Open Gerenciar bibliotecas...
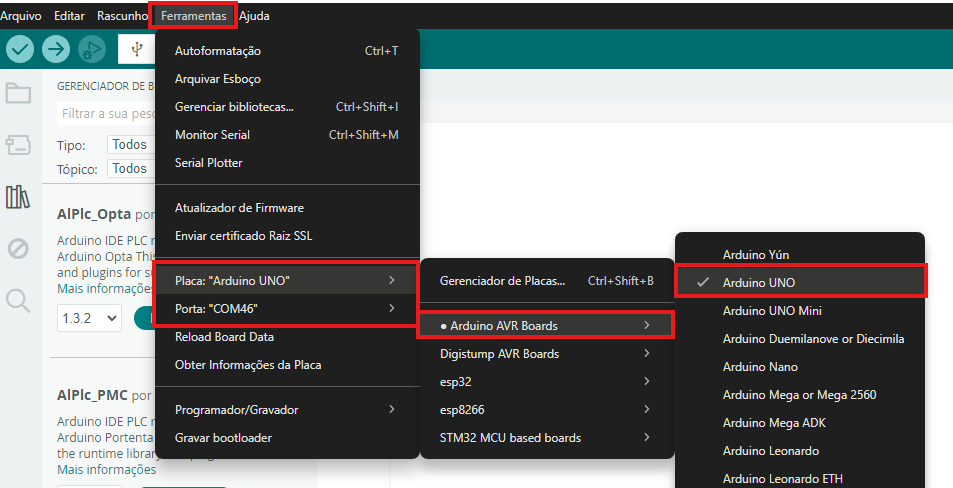 287,107
